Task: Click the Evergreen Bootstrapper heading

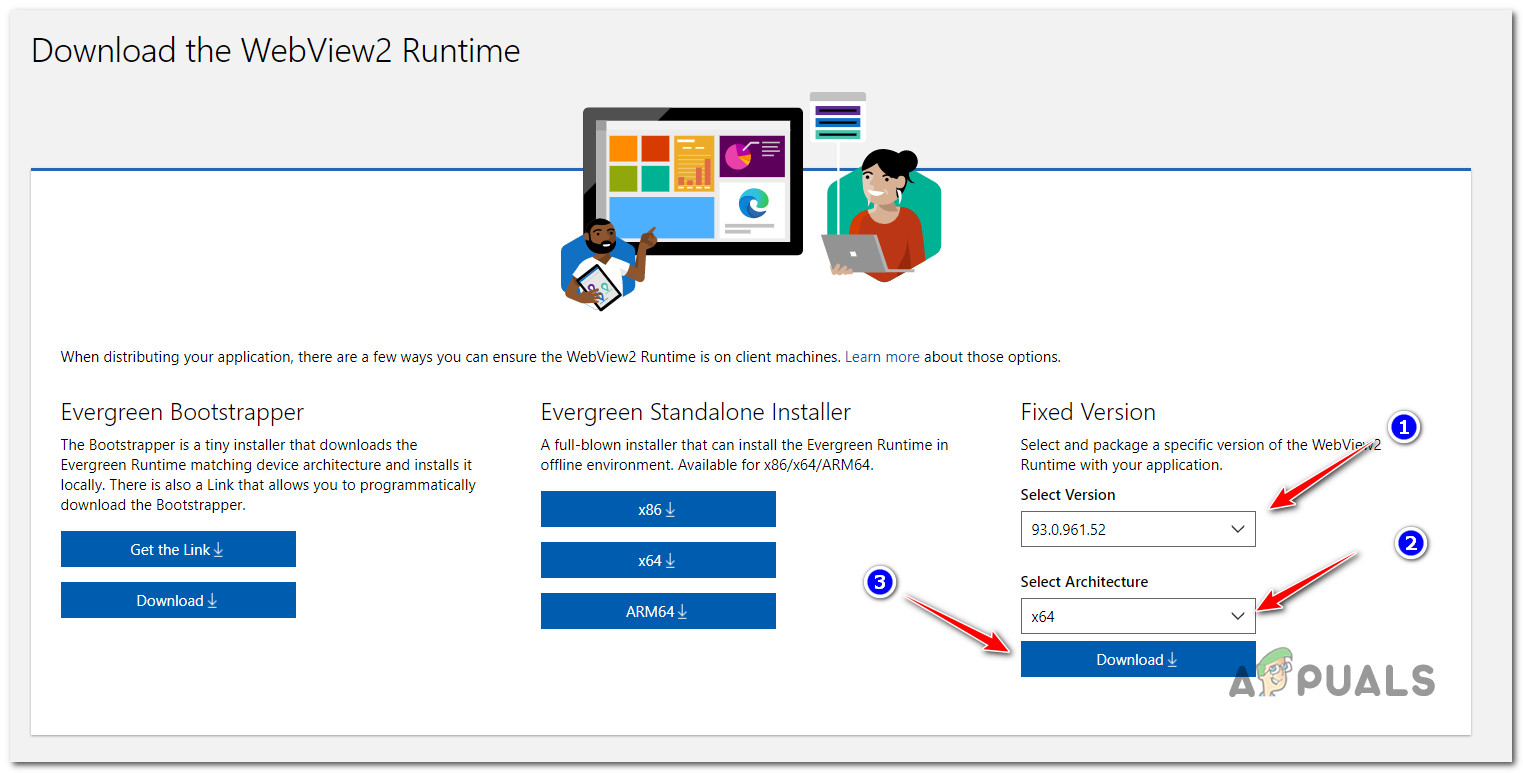Action: (182, 412)
